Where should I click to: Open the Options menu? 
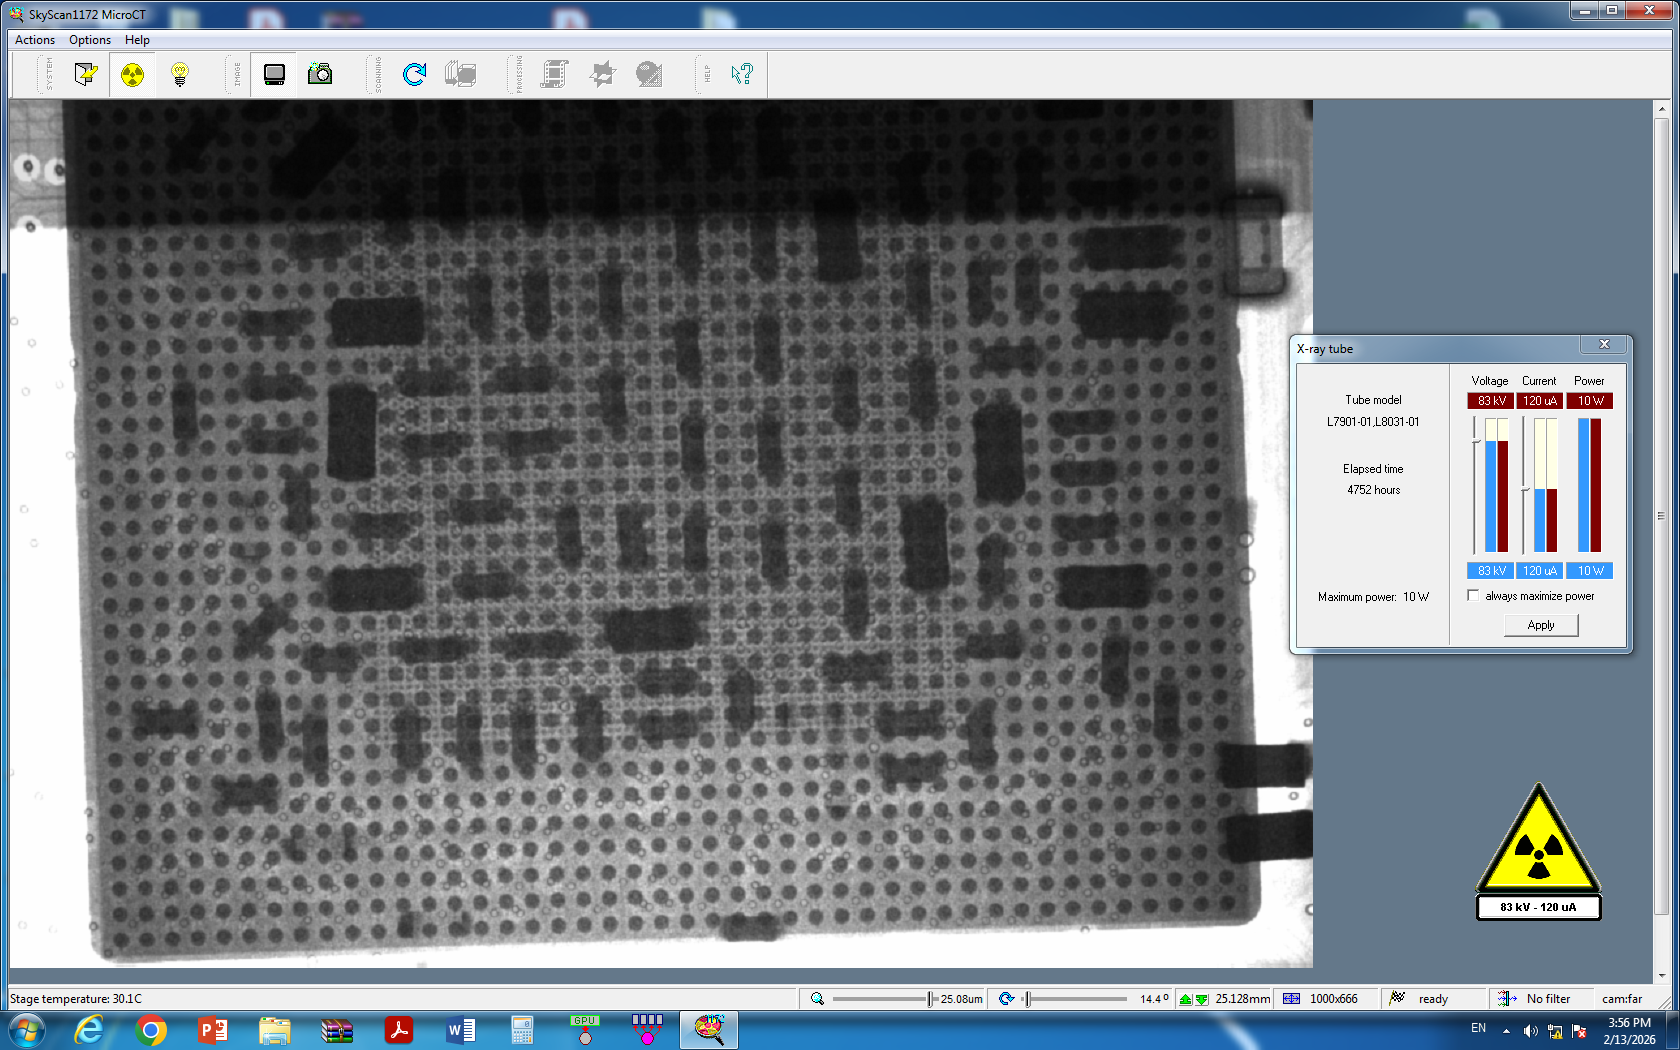click(x=90, y=40)
